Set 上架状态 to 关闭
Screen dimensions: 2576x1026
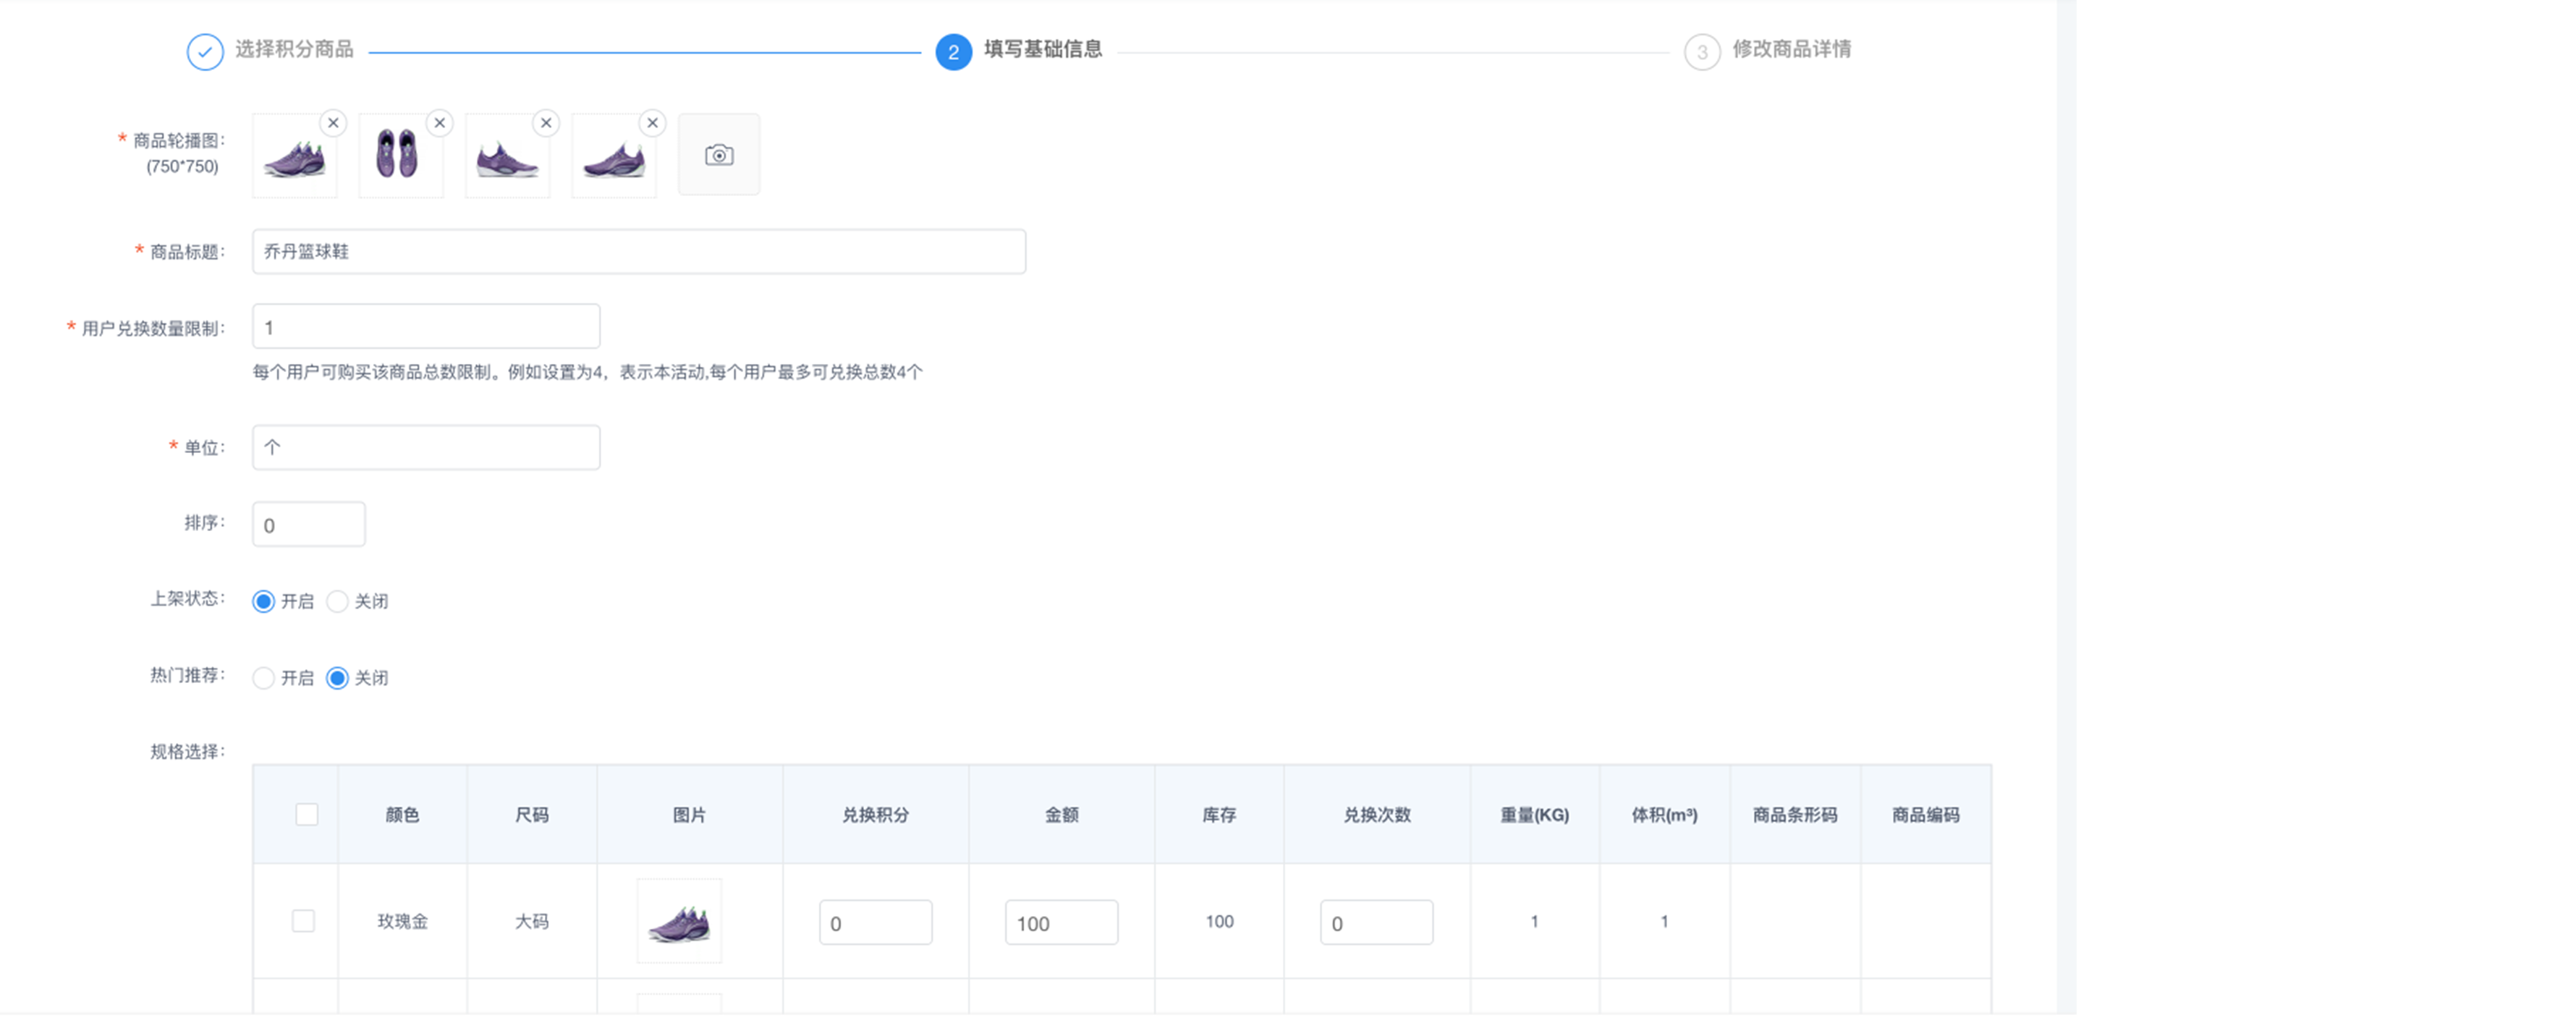coord(338,602)
